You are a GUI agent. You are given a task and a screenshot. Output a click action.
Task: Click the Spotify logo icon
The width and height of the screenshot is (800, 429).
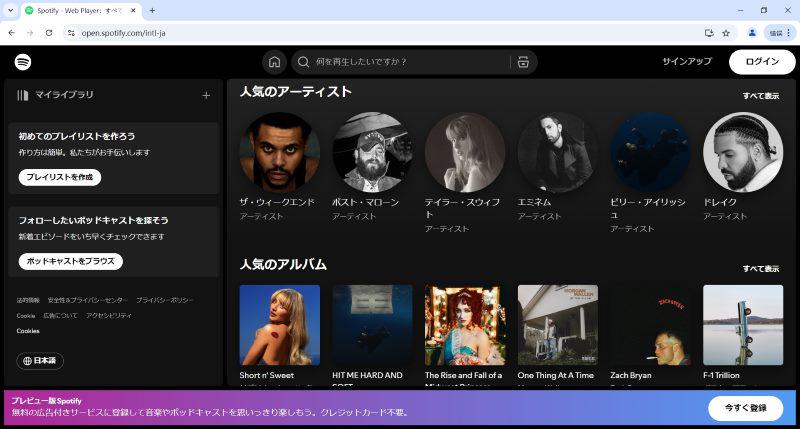[x=23, y=62]
